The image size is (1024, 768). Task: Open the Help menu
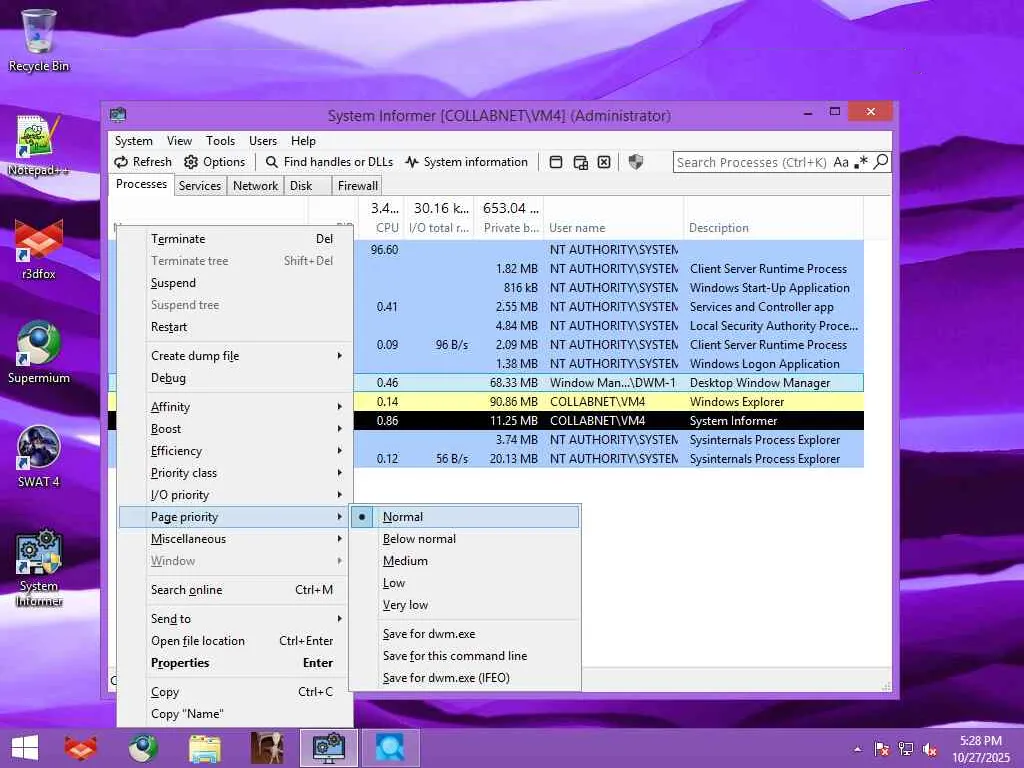[303, 140]
